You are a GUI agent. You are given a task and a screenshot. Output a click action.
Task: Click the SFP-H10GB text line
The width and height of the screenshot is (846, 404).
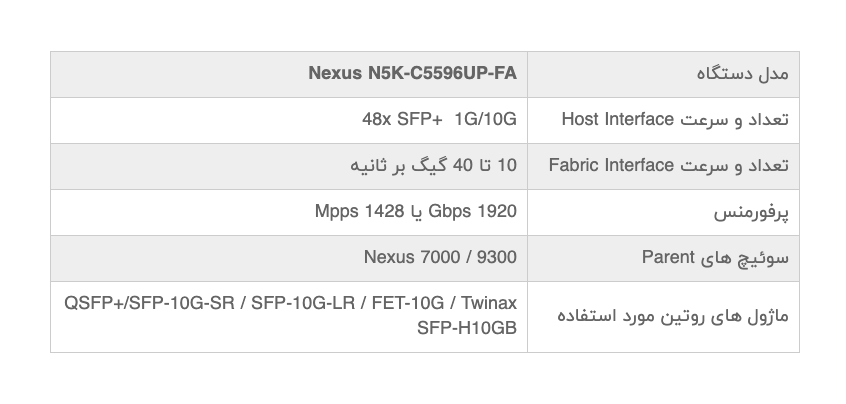(x=467, y=328)
